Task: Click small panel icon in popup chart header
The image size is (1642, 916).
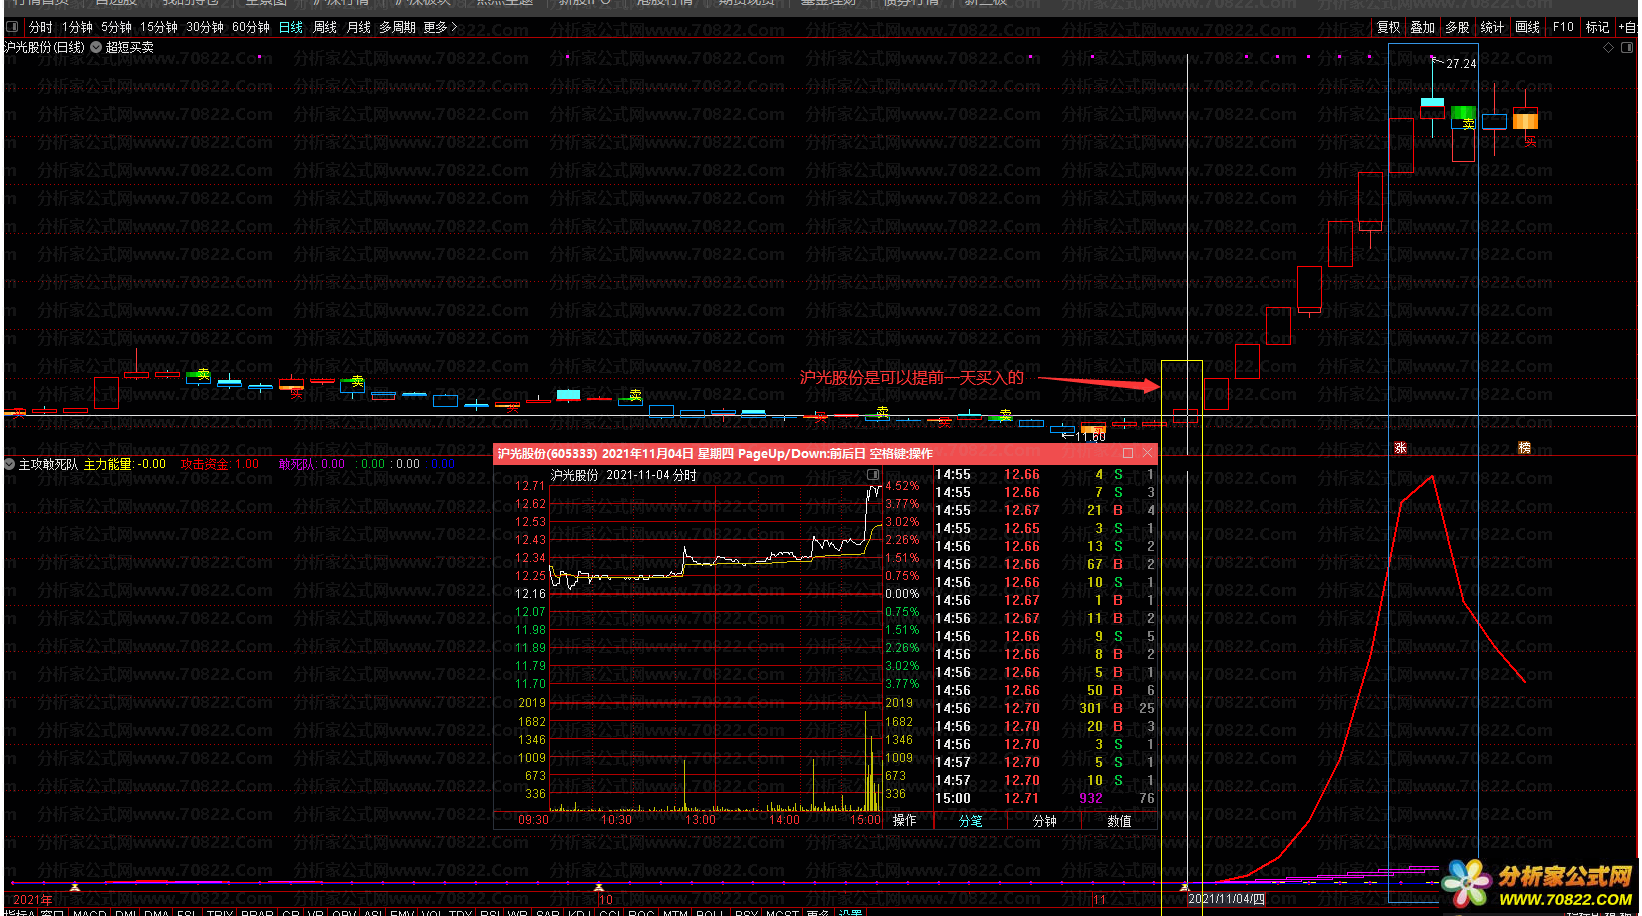Action: pos(873,475)
